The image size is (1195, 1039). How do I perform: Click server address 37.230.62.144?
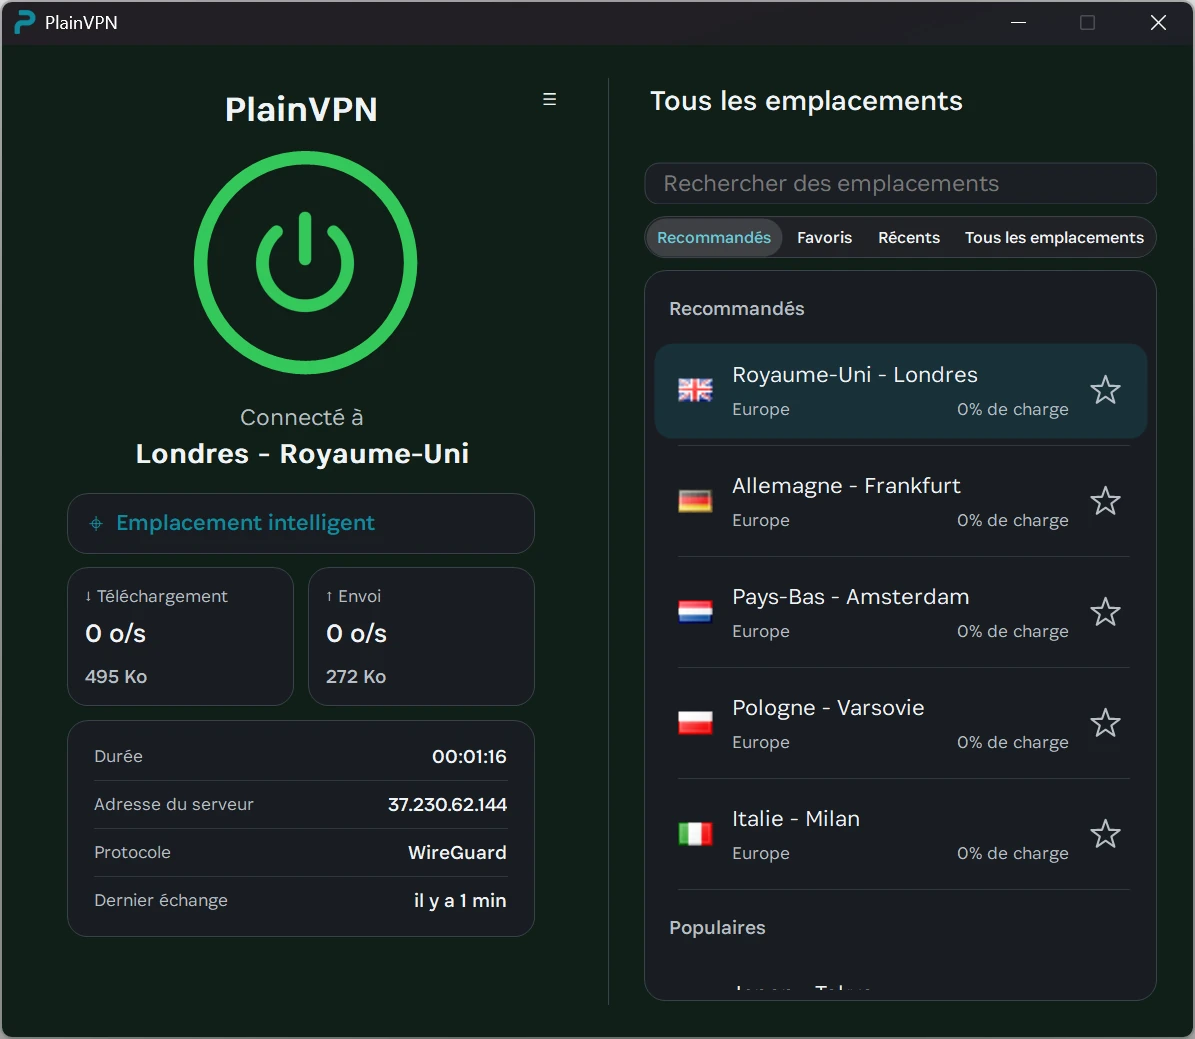click(447, 804)
